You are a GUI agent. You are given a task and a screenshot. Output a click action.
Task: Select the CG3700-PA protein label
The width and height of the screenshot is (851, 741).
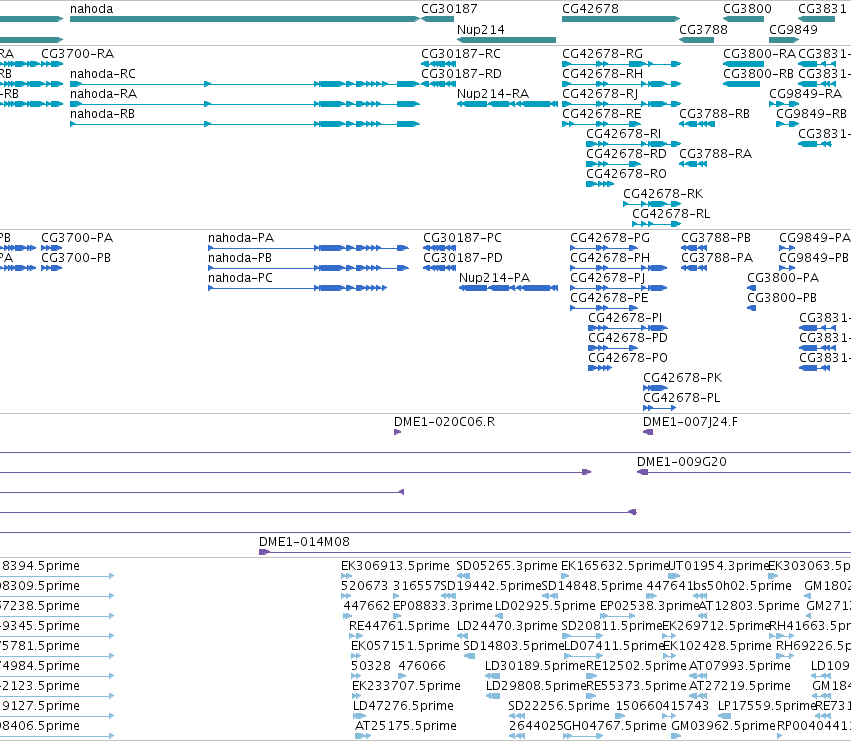pos(77,238)
